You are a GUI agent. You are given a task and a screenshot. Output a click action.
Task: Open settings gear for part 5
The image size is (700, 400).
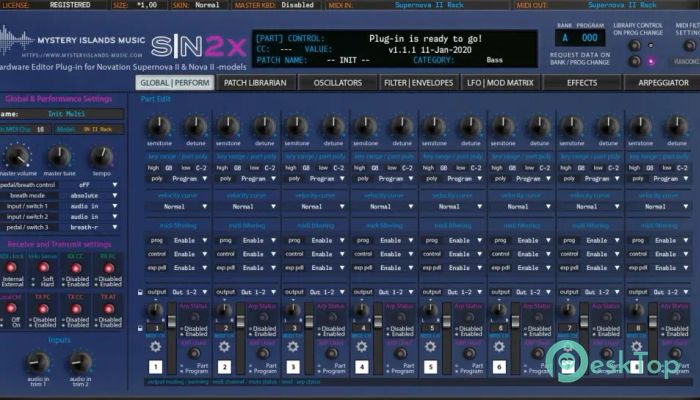tap(430, 346)
